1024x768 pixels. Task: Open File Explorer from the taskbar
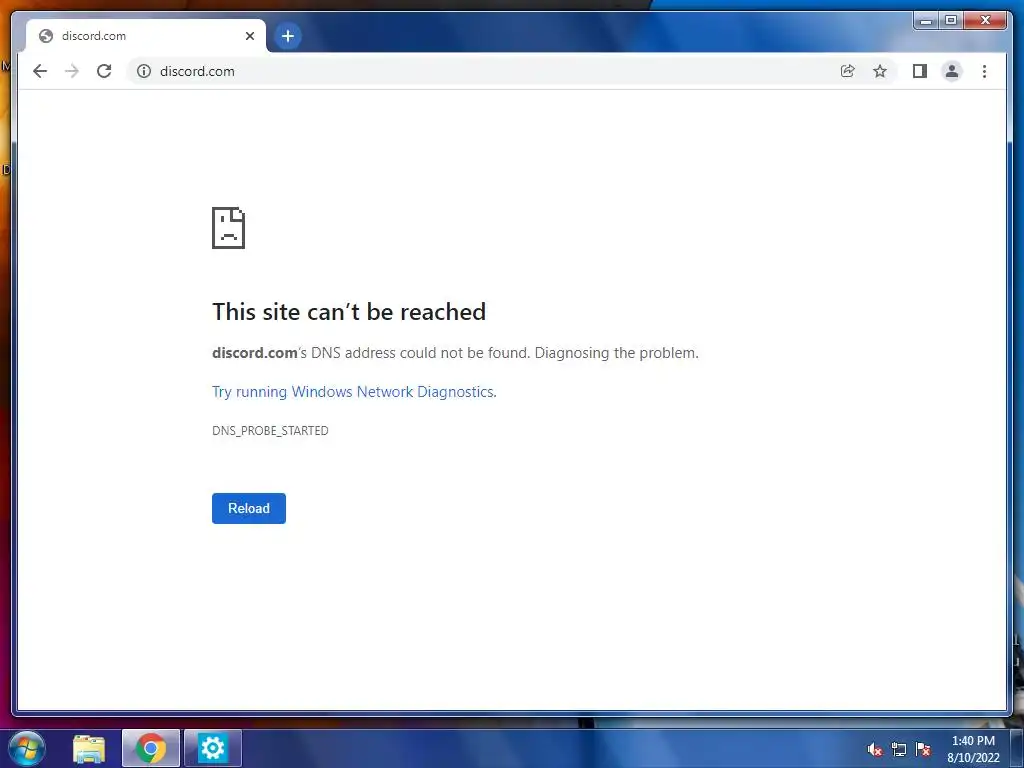click(89, 749)
